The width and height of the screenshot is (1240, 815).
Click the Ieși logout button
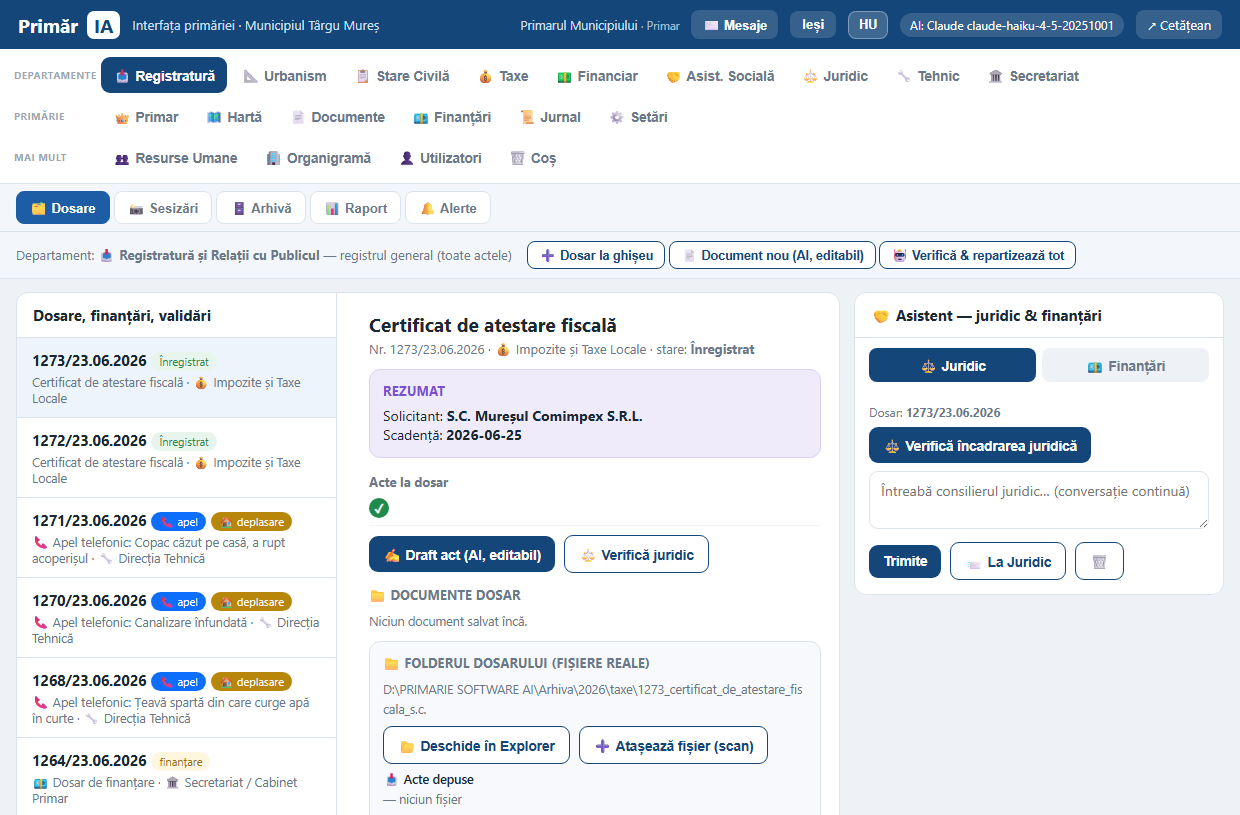pos(813,25)
